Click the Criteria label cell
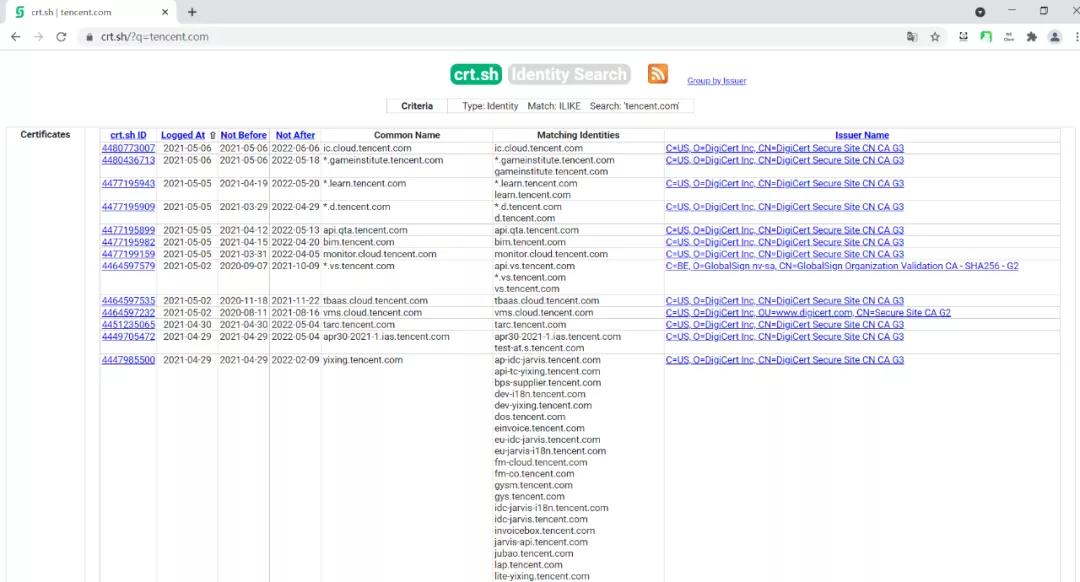The image size is (1080, 582). click(x=417, y=106)
